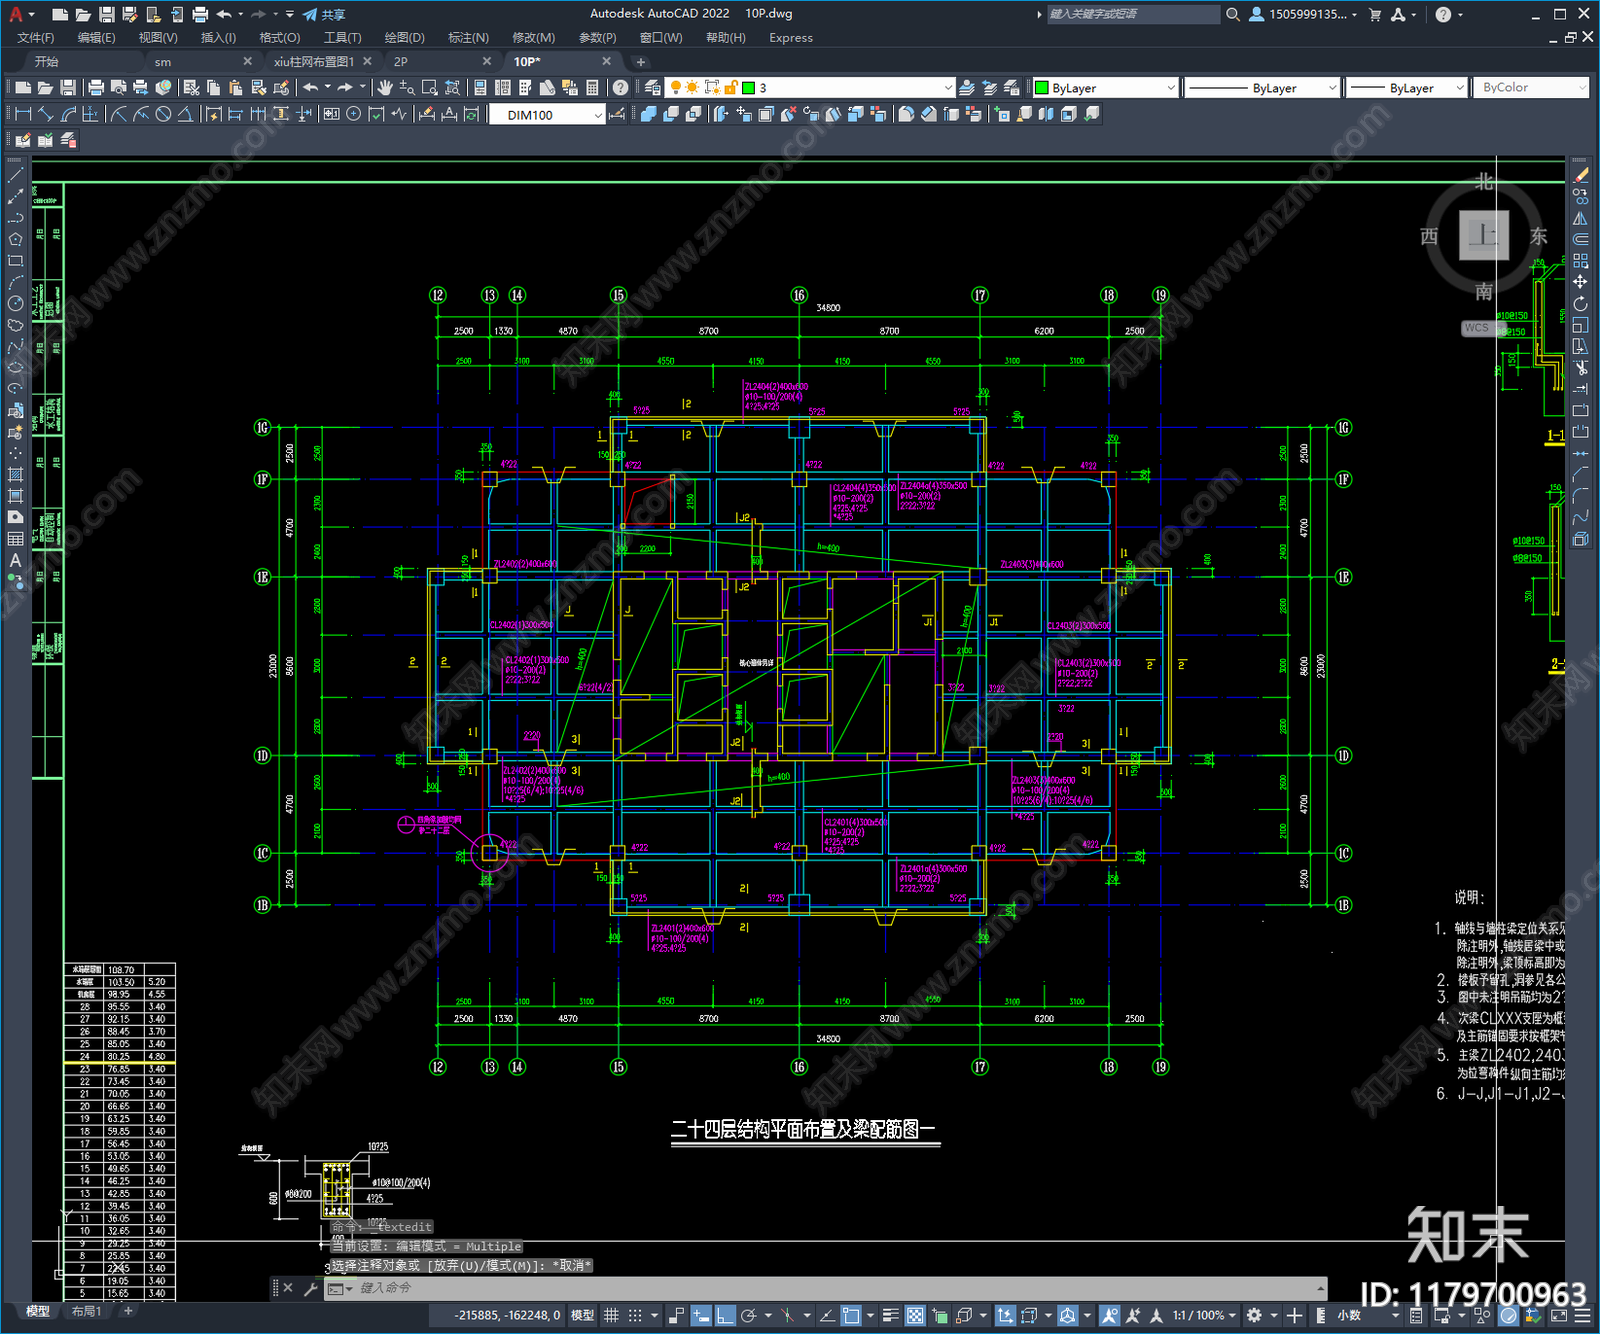Click the 上 top face of the ViewCube

click(1483, 236)
